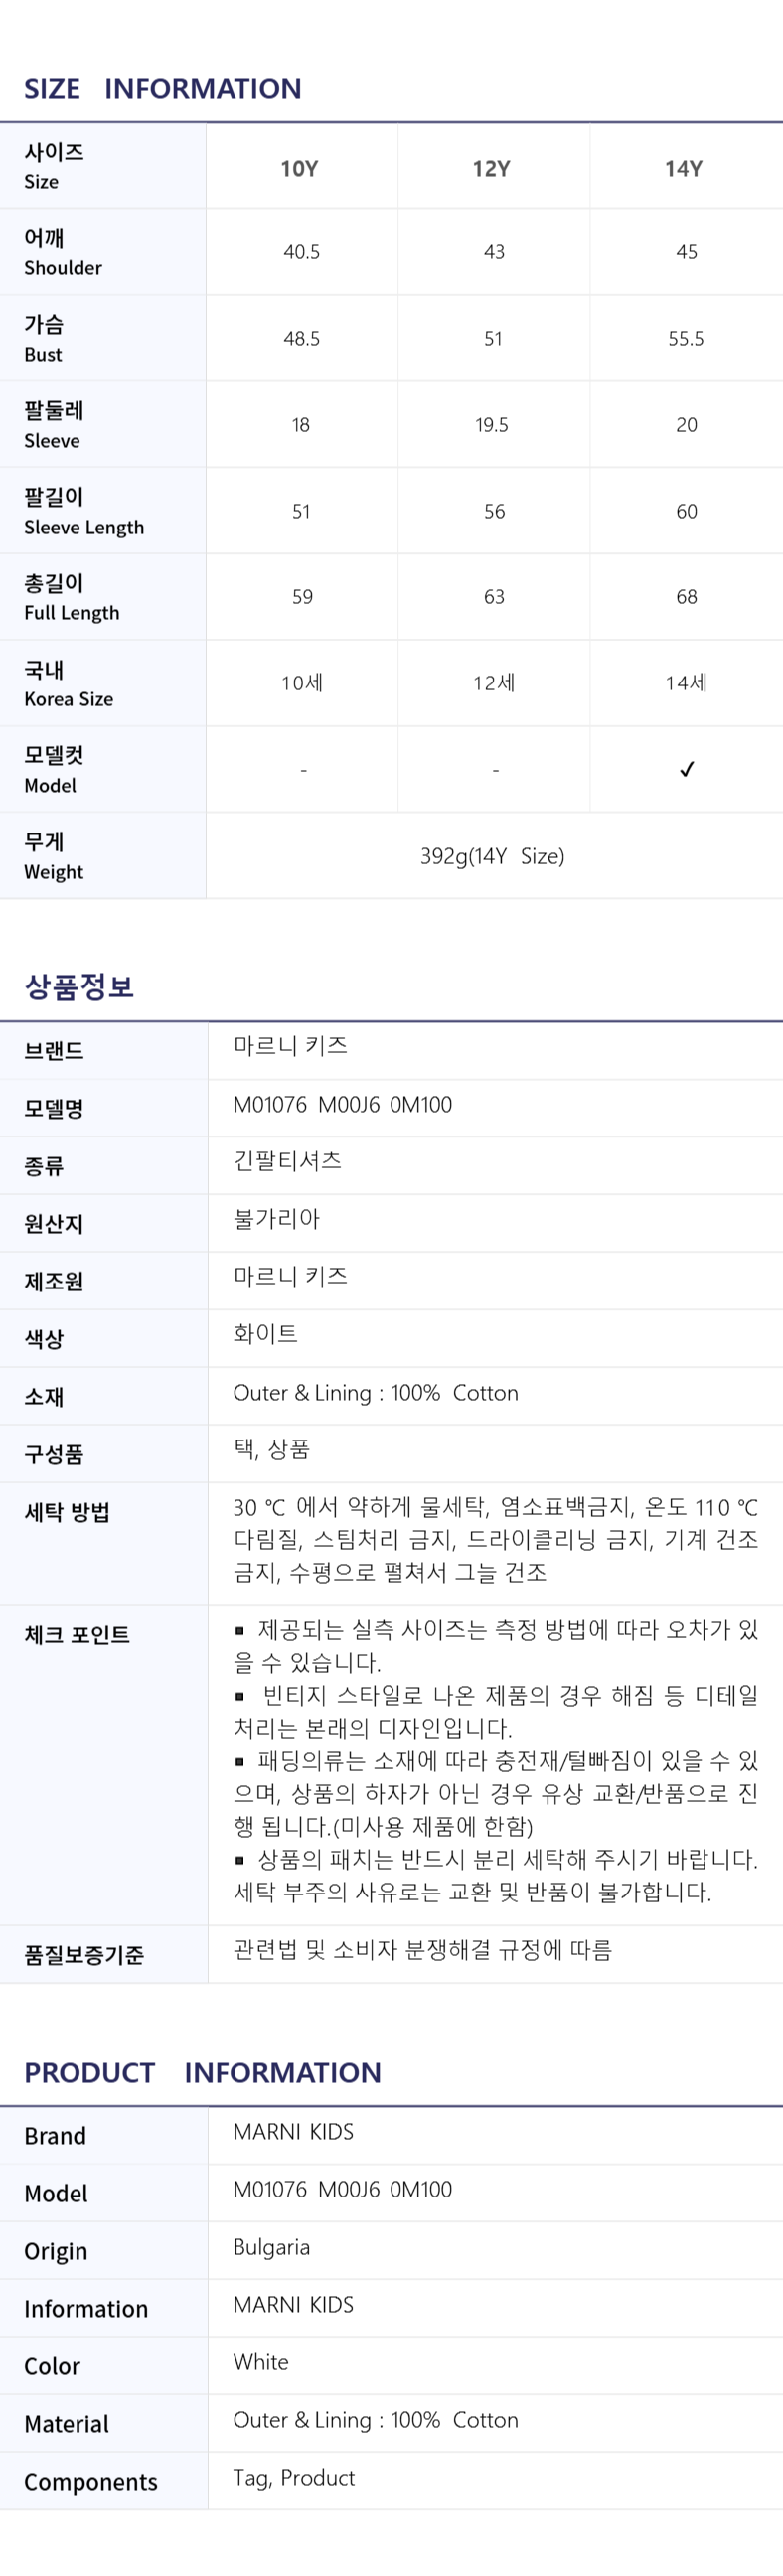783x2576 pixels.
Task: Click the Bulgaria origin value
Action: click(x=271, y=2248)
